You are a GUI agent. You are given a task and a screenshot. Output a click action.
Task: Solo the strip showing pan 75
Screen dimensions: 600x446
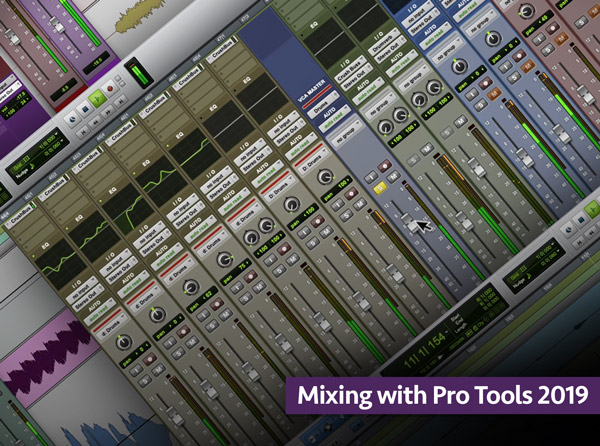click(x=246, y=298)
